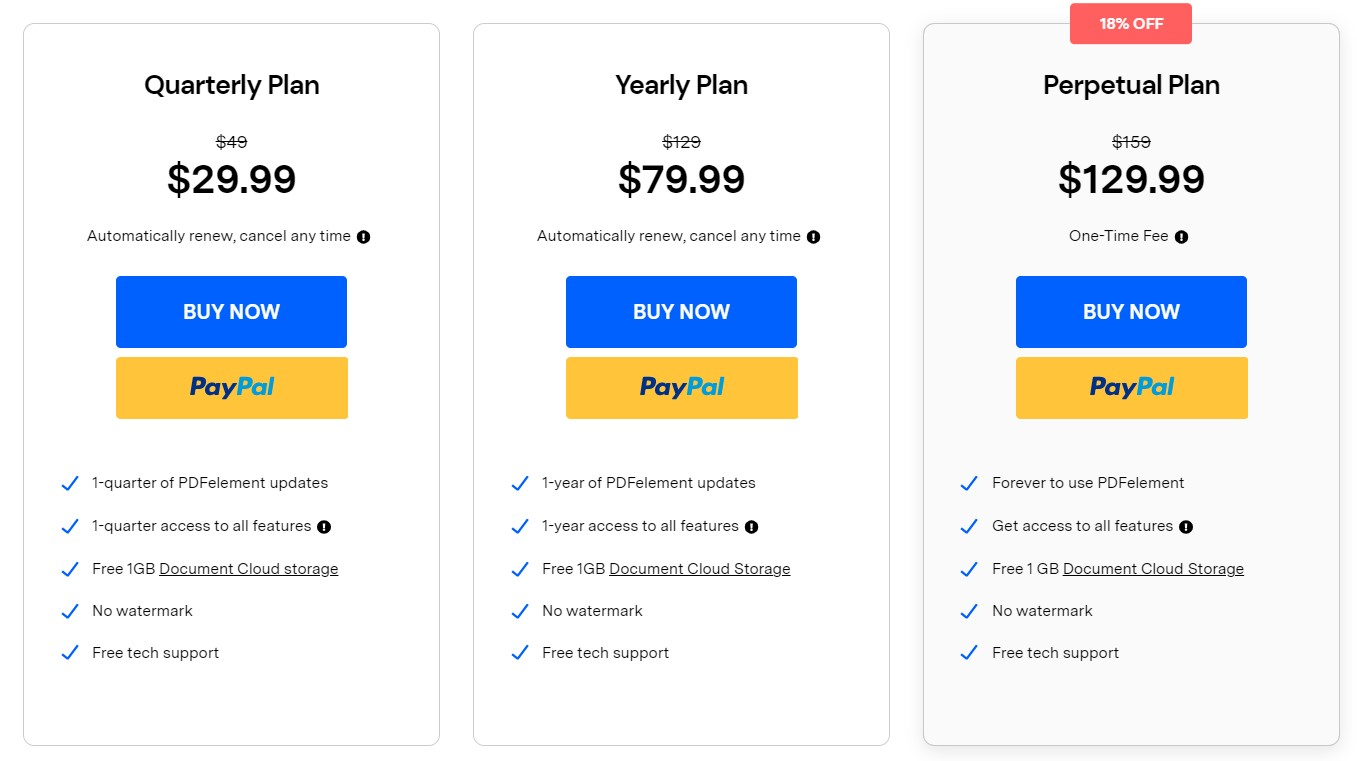Open info icon after Get access to all features
The width and height of the screenshot is (1357, 761).
click(1186, 527)
